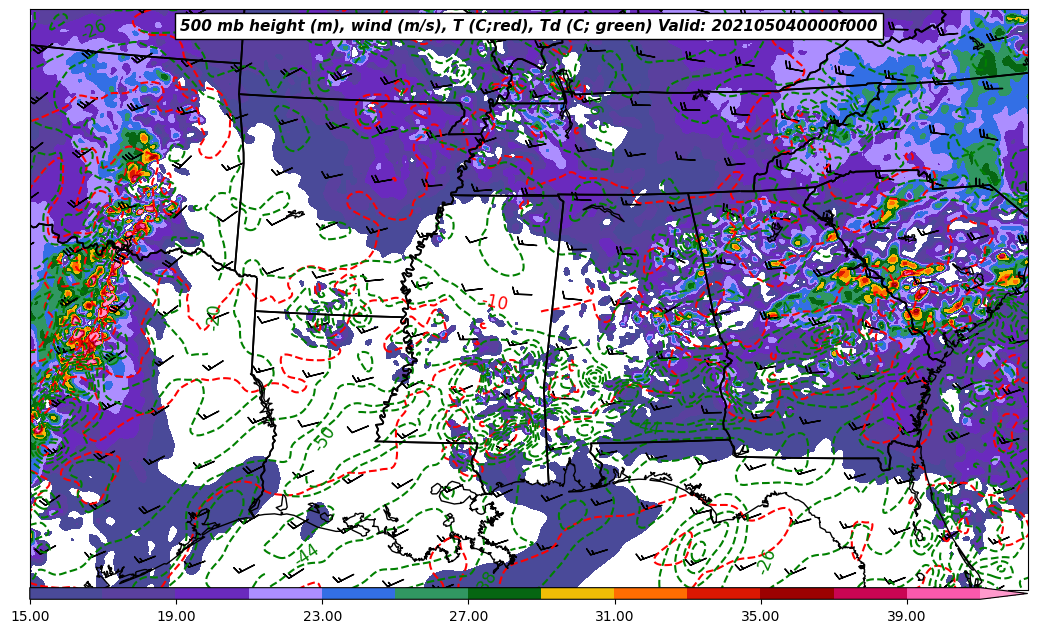
Task: Click the blue colorbar segment
Action: 358,593
